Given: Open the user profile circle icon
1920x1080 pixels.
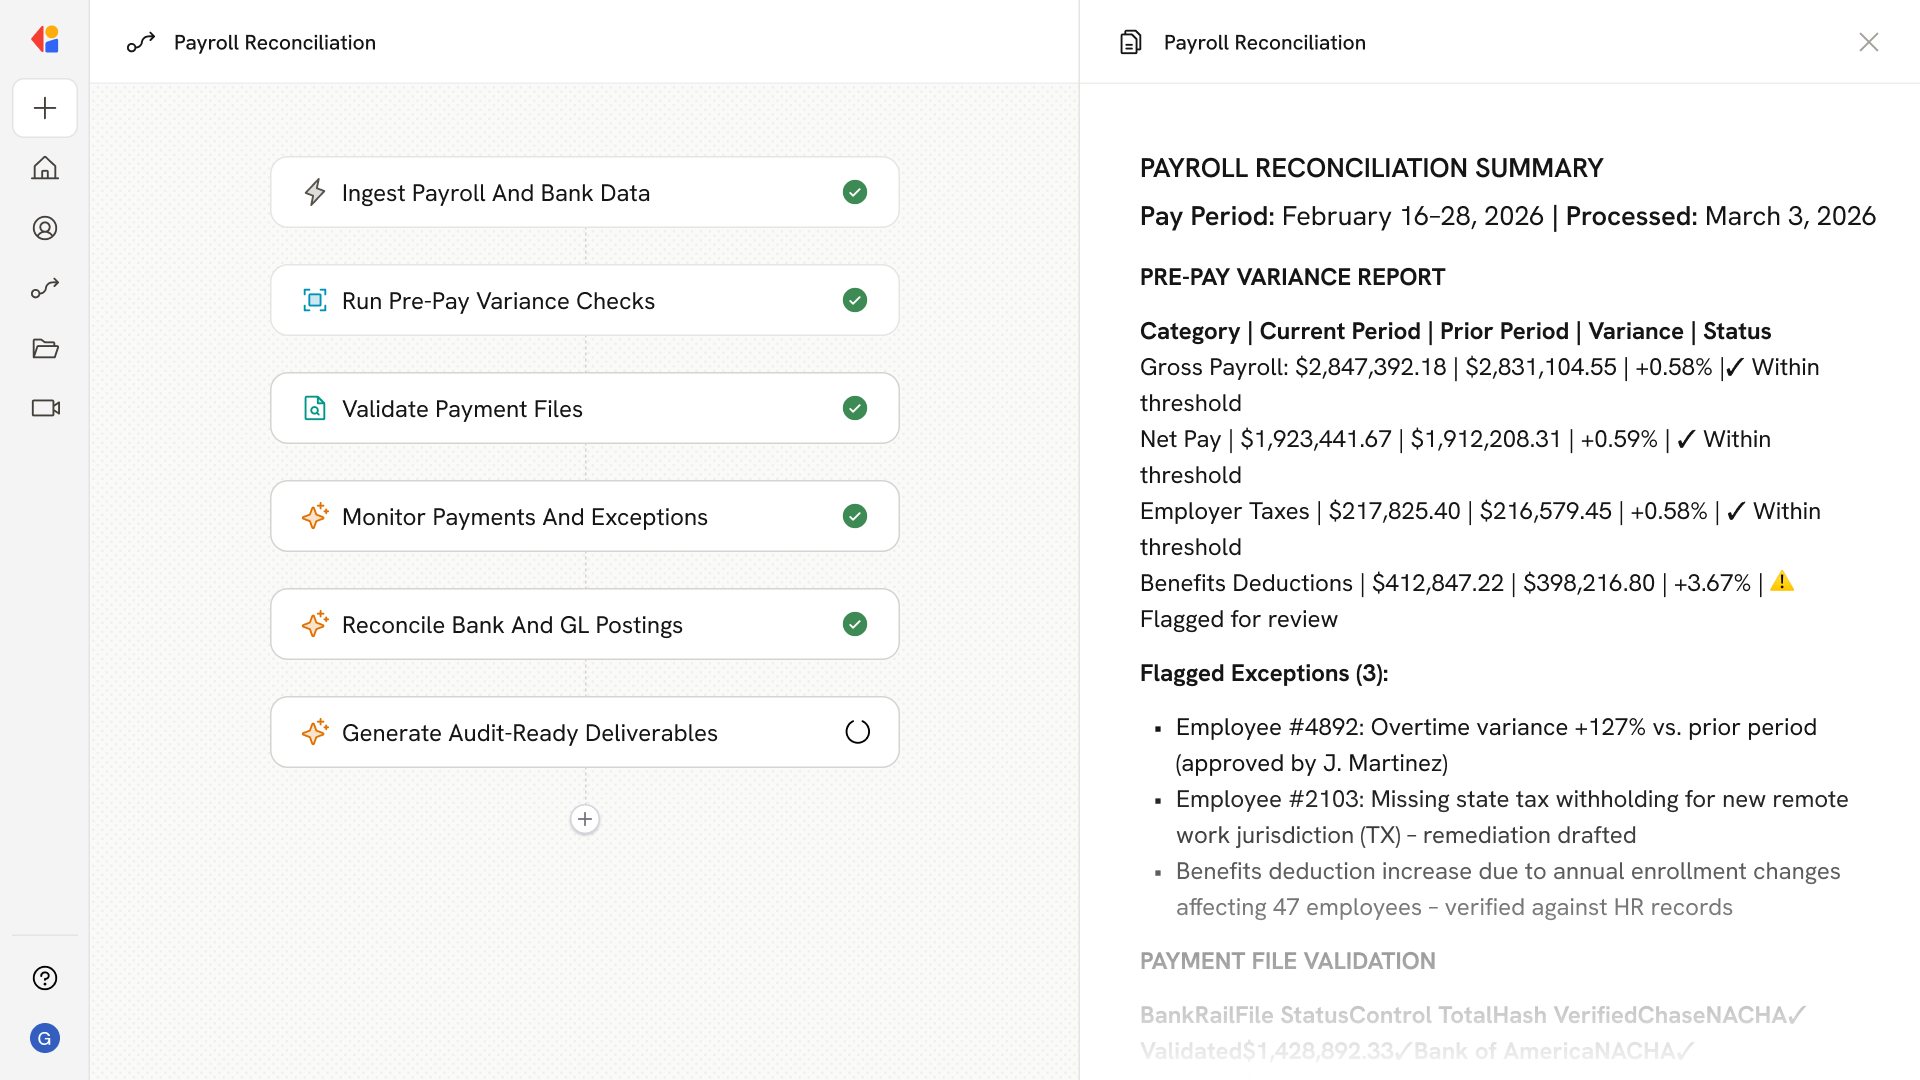Looking at the screenshot, I should (45, 228).
